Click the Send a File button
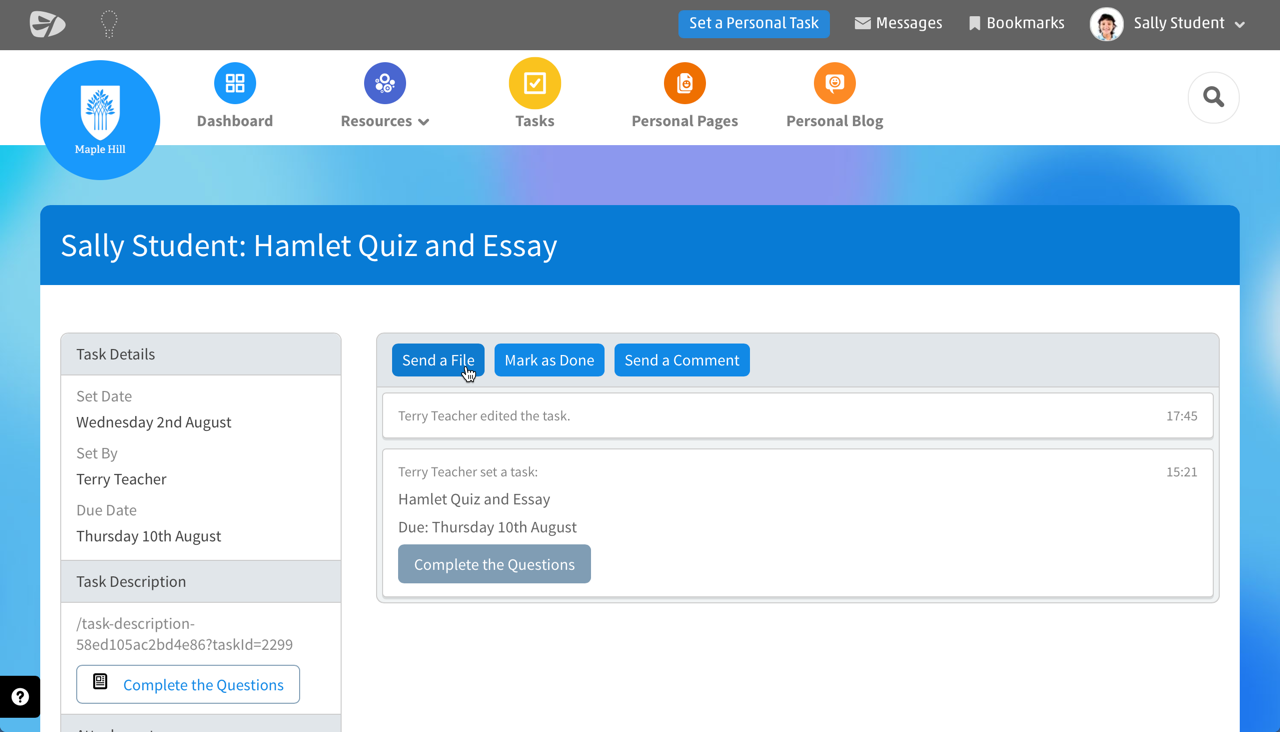 tap(438, 360)
